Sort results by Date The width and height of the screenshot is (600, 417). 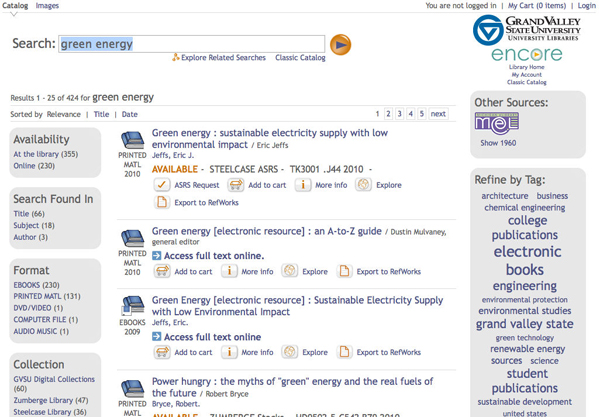coord(130,115)
